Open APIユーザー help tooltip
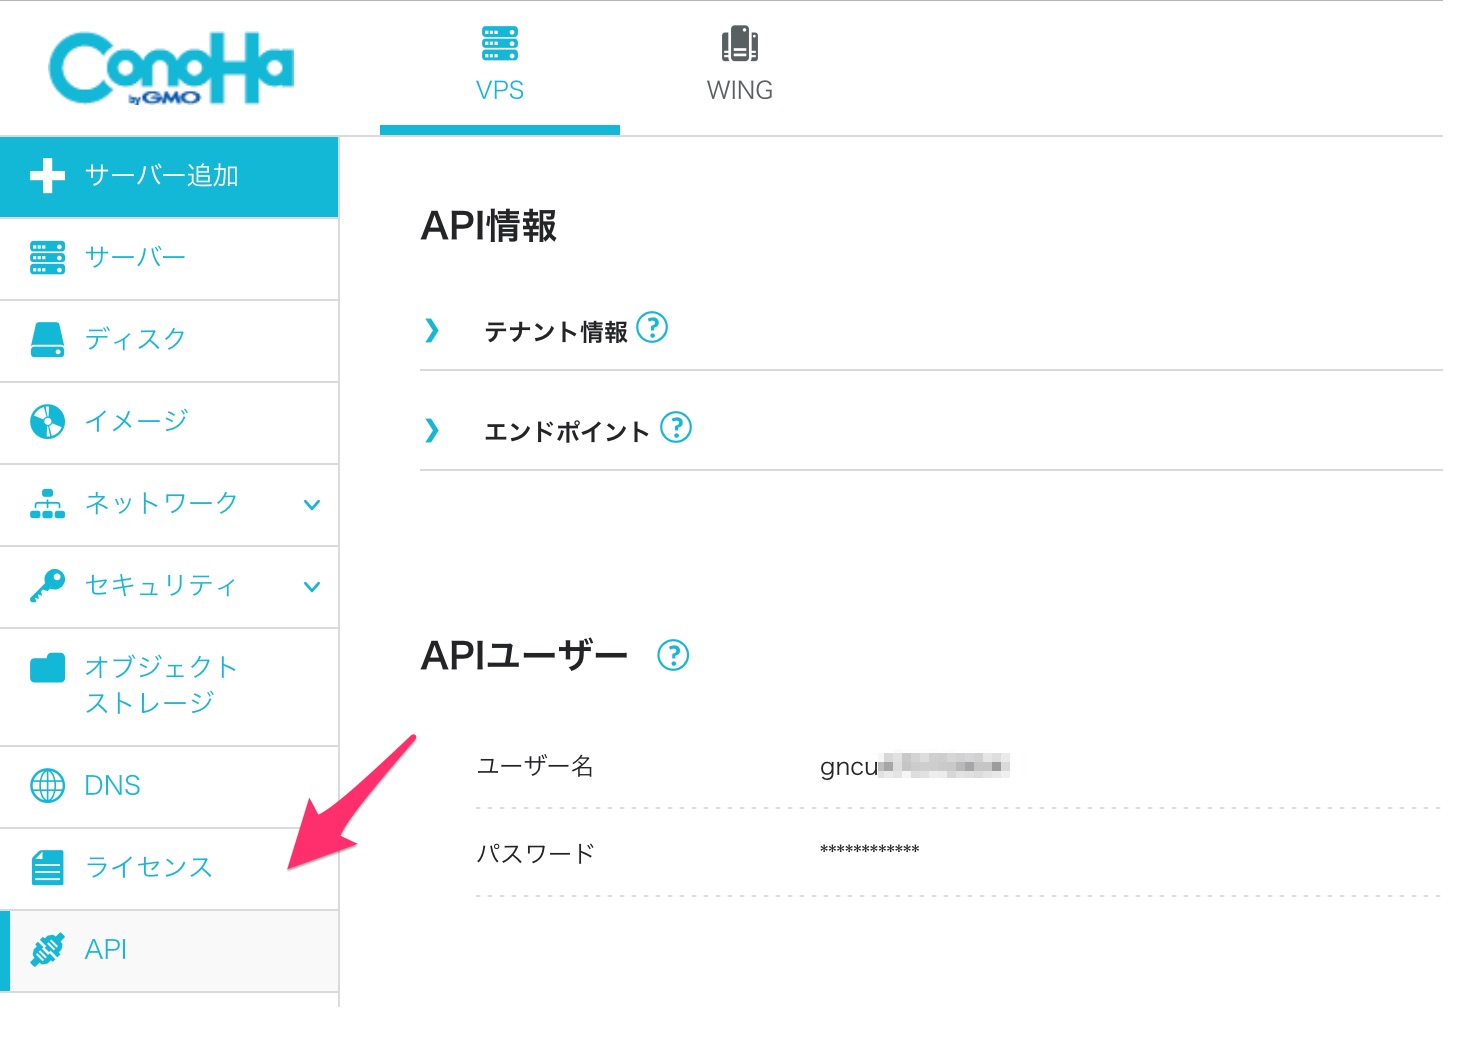 pyautogui.click(x=675, y=656)
